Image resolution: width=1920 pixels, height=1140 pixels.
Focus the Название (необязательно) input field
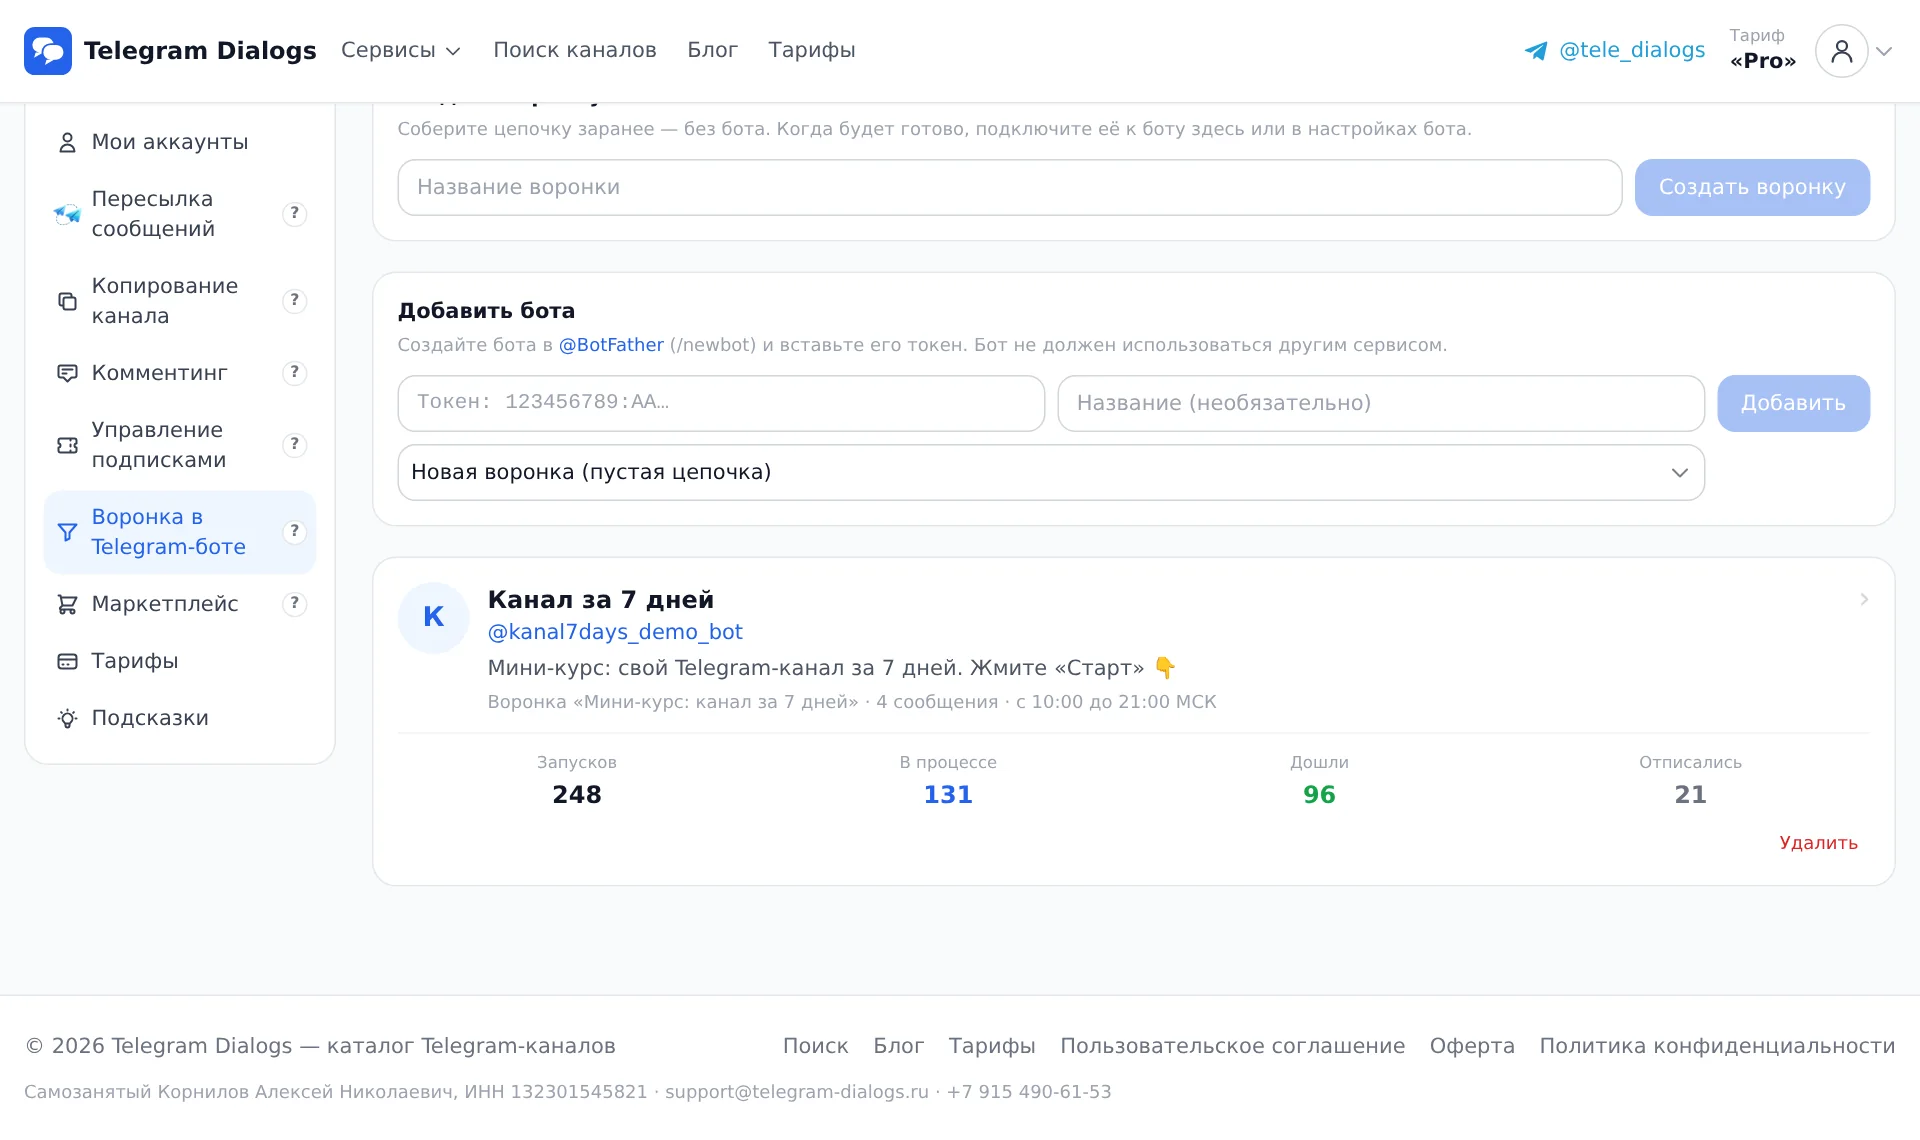tap(1381, 403)
